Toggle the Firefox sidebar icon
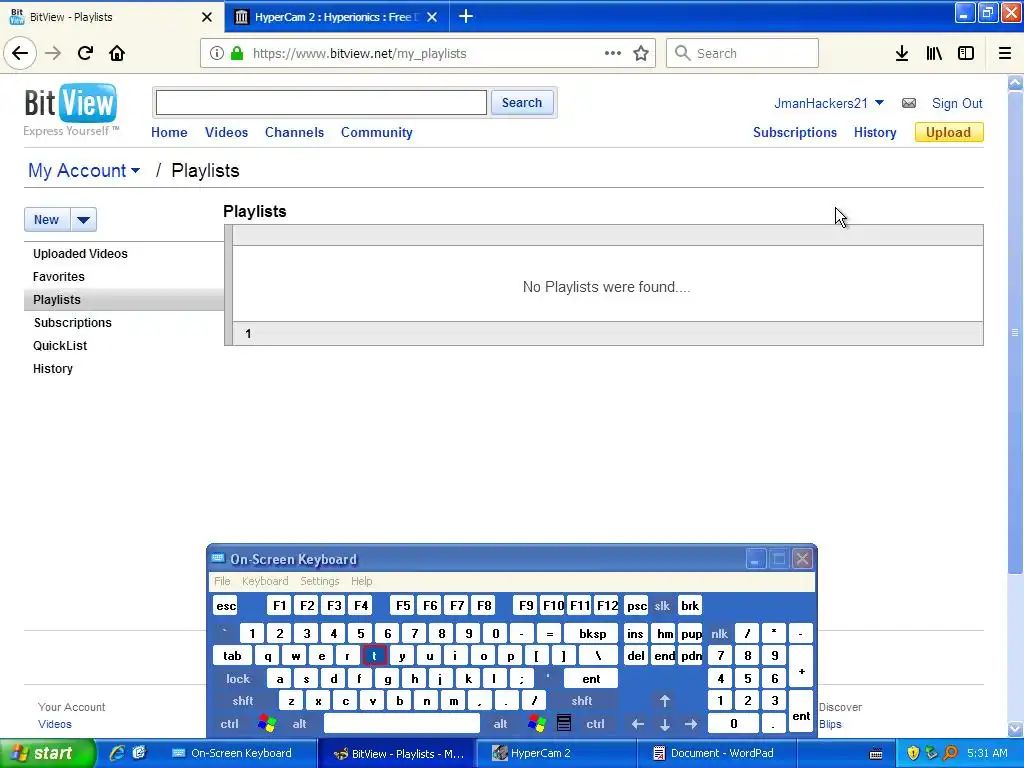Viewport: 1024px width, 768px height. (966, 53)
